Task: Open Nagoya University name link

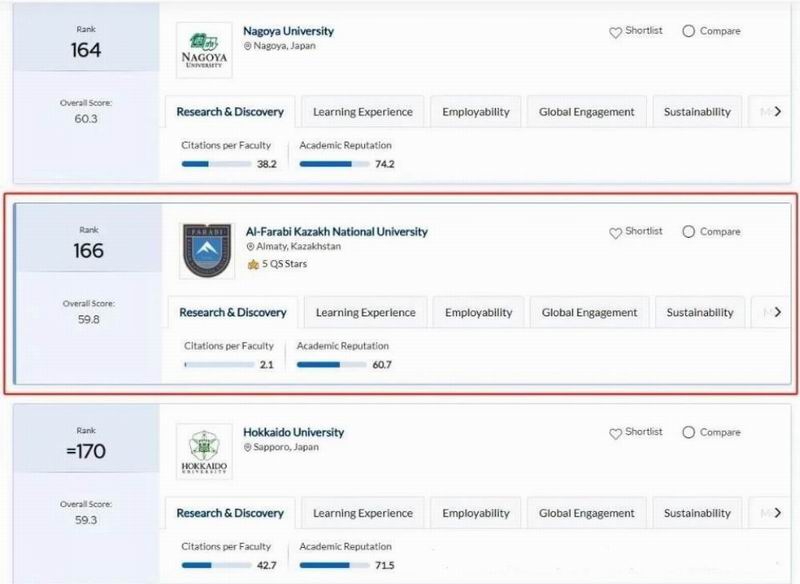Action: tap(288, 31)
